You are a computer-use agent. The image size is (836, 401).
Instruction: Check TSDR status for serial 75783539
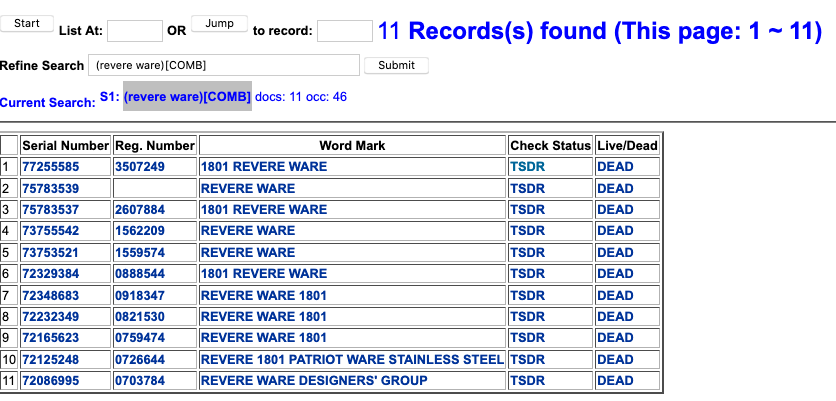[528, 188]
